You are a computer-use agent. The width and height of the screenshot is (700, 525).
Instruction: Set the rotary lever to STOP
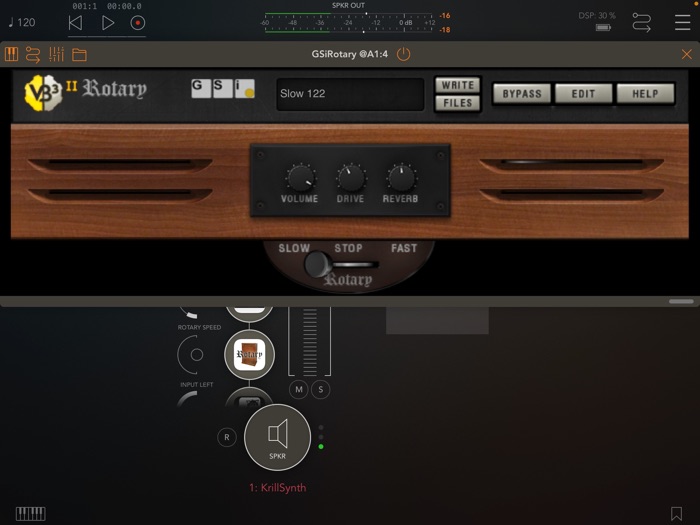coord(348,249)
